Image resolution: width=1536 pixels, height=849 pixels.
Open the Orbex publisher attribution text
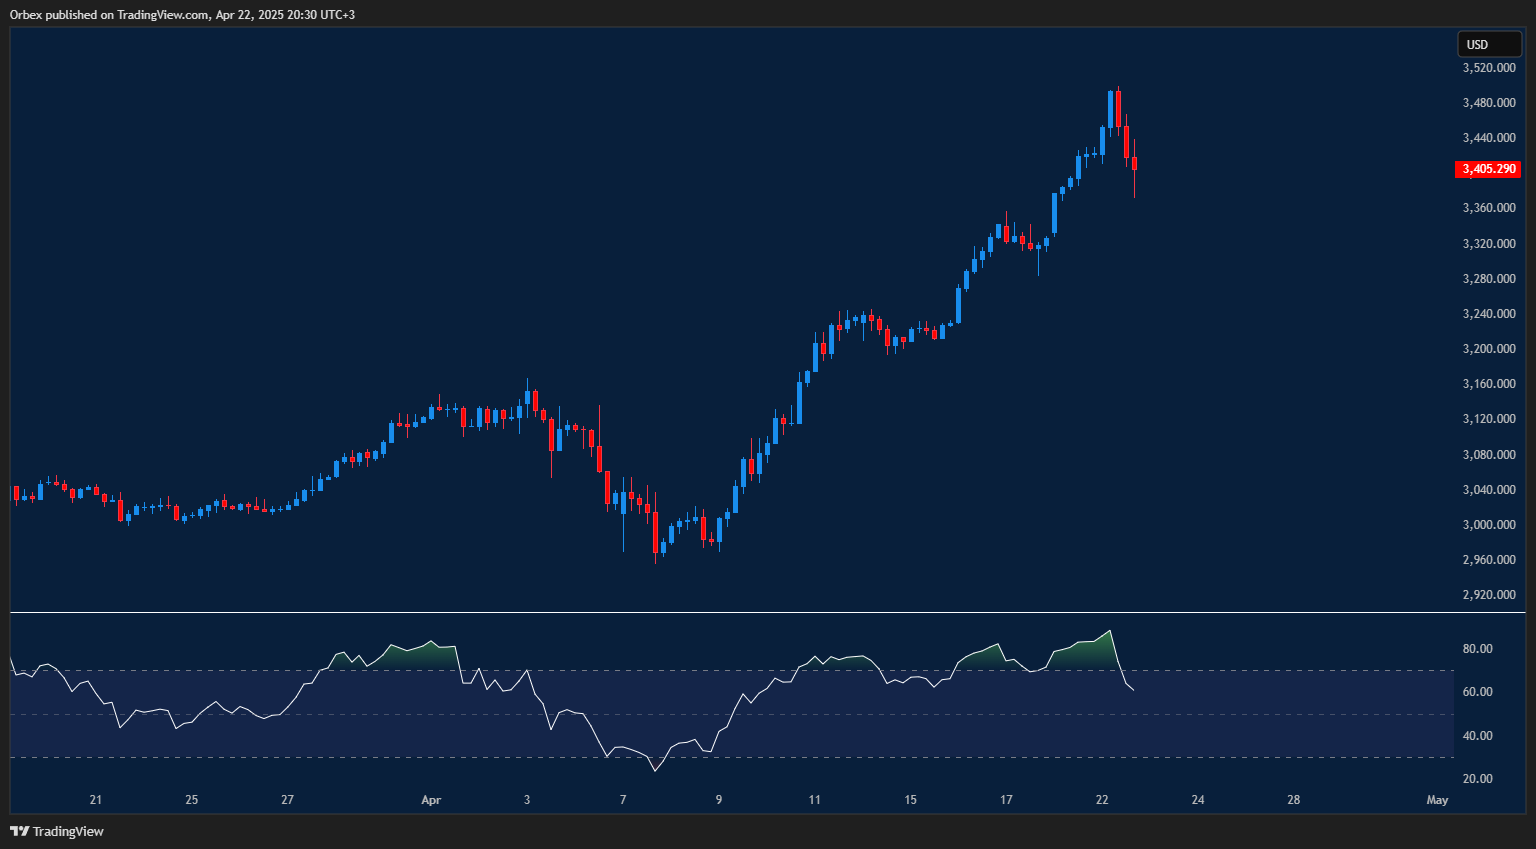[180, 15]
